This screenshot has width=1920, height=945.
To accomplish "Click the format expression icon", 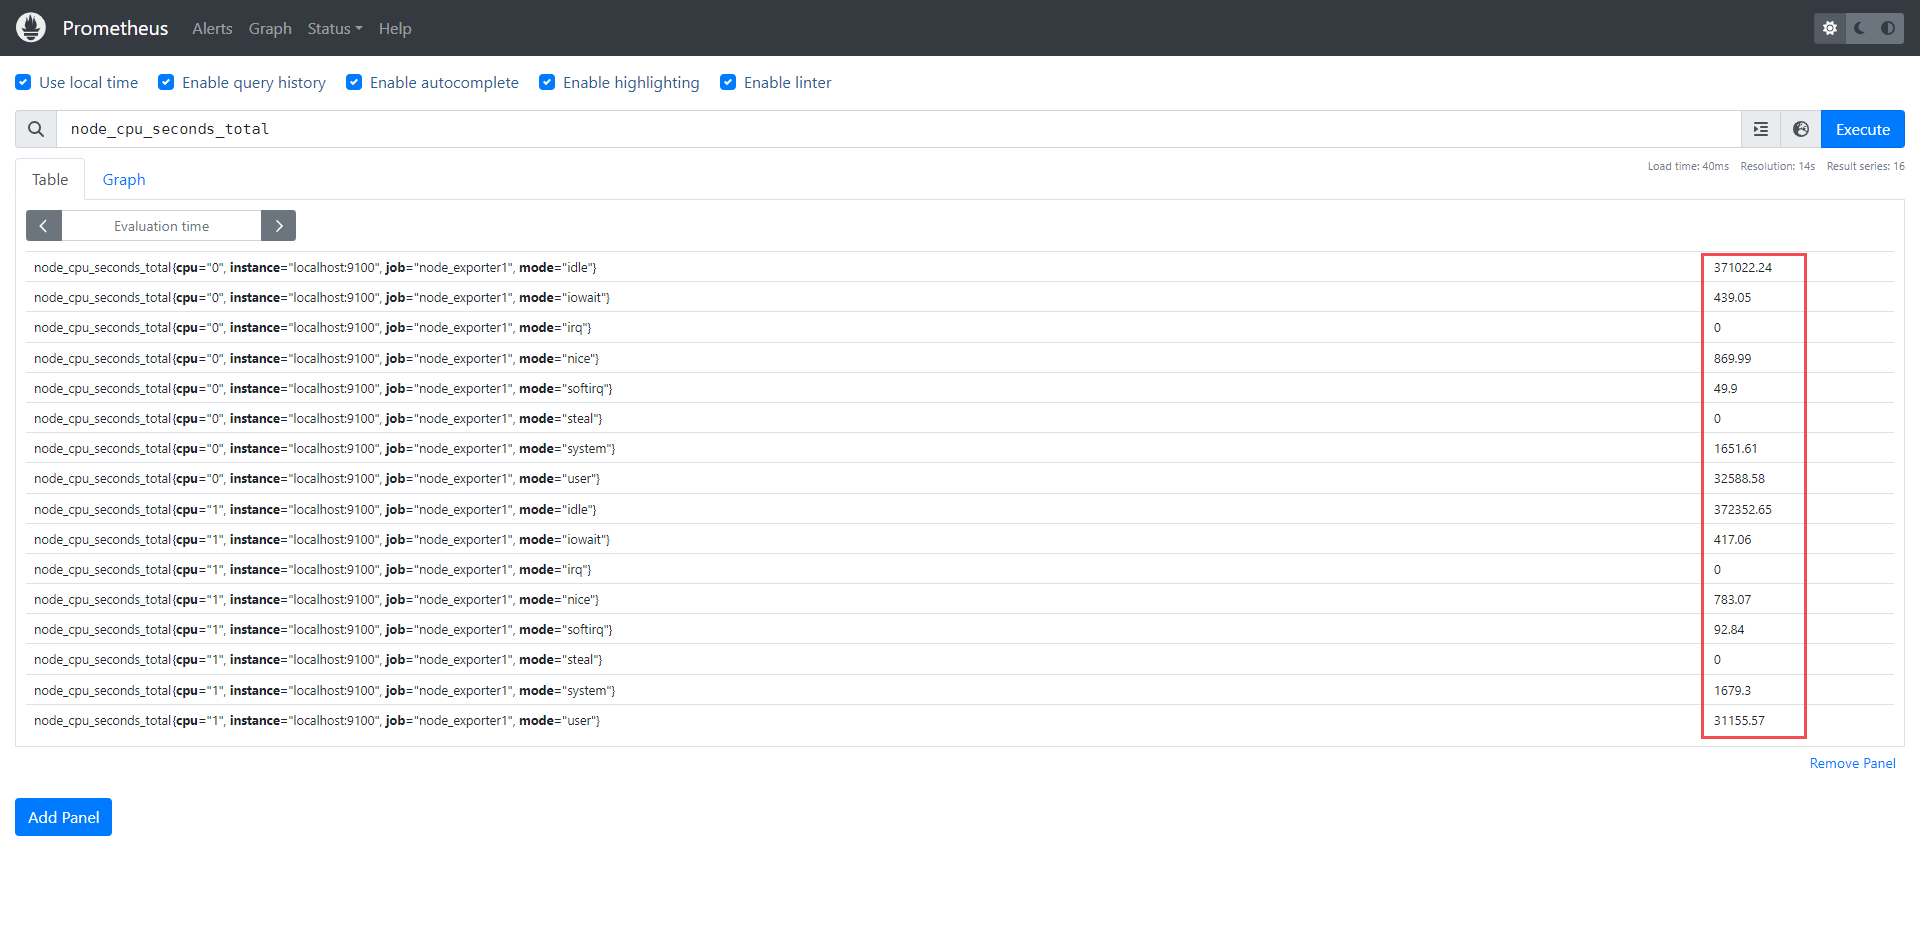I will click(1761, 129).
